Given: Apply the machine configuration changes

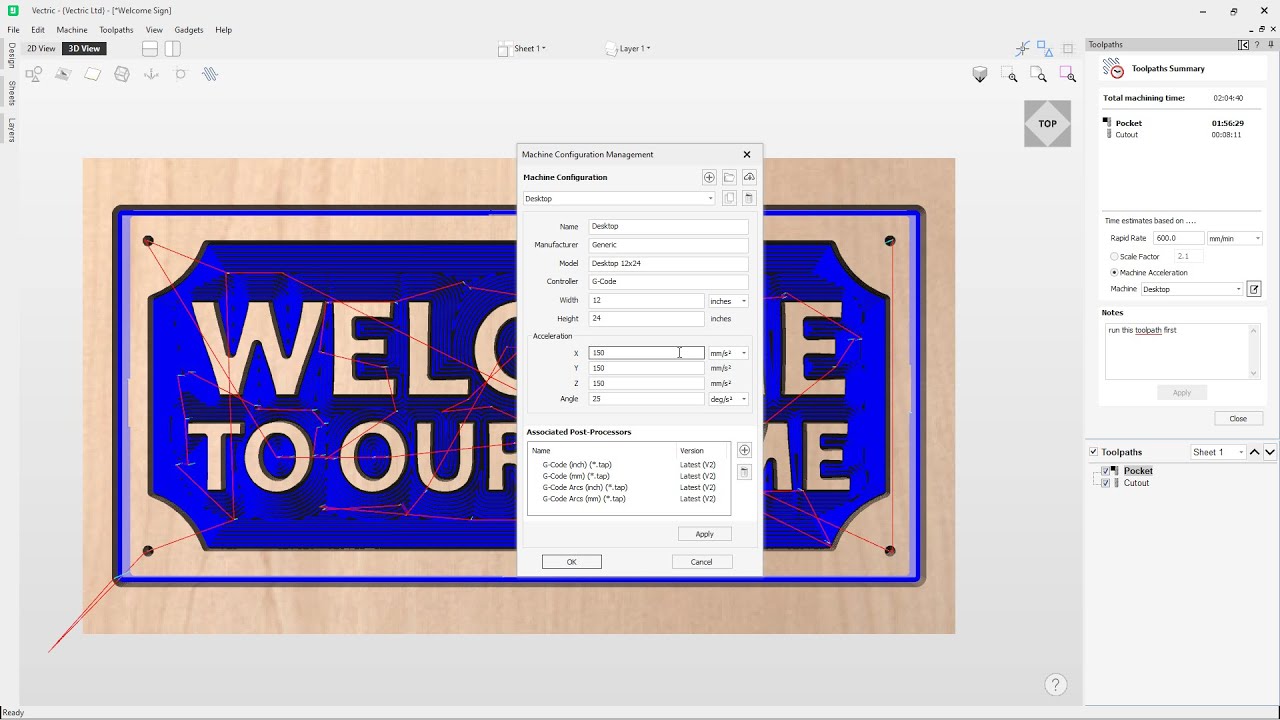Looking at the screenshot, I should (705, 534).
